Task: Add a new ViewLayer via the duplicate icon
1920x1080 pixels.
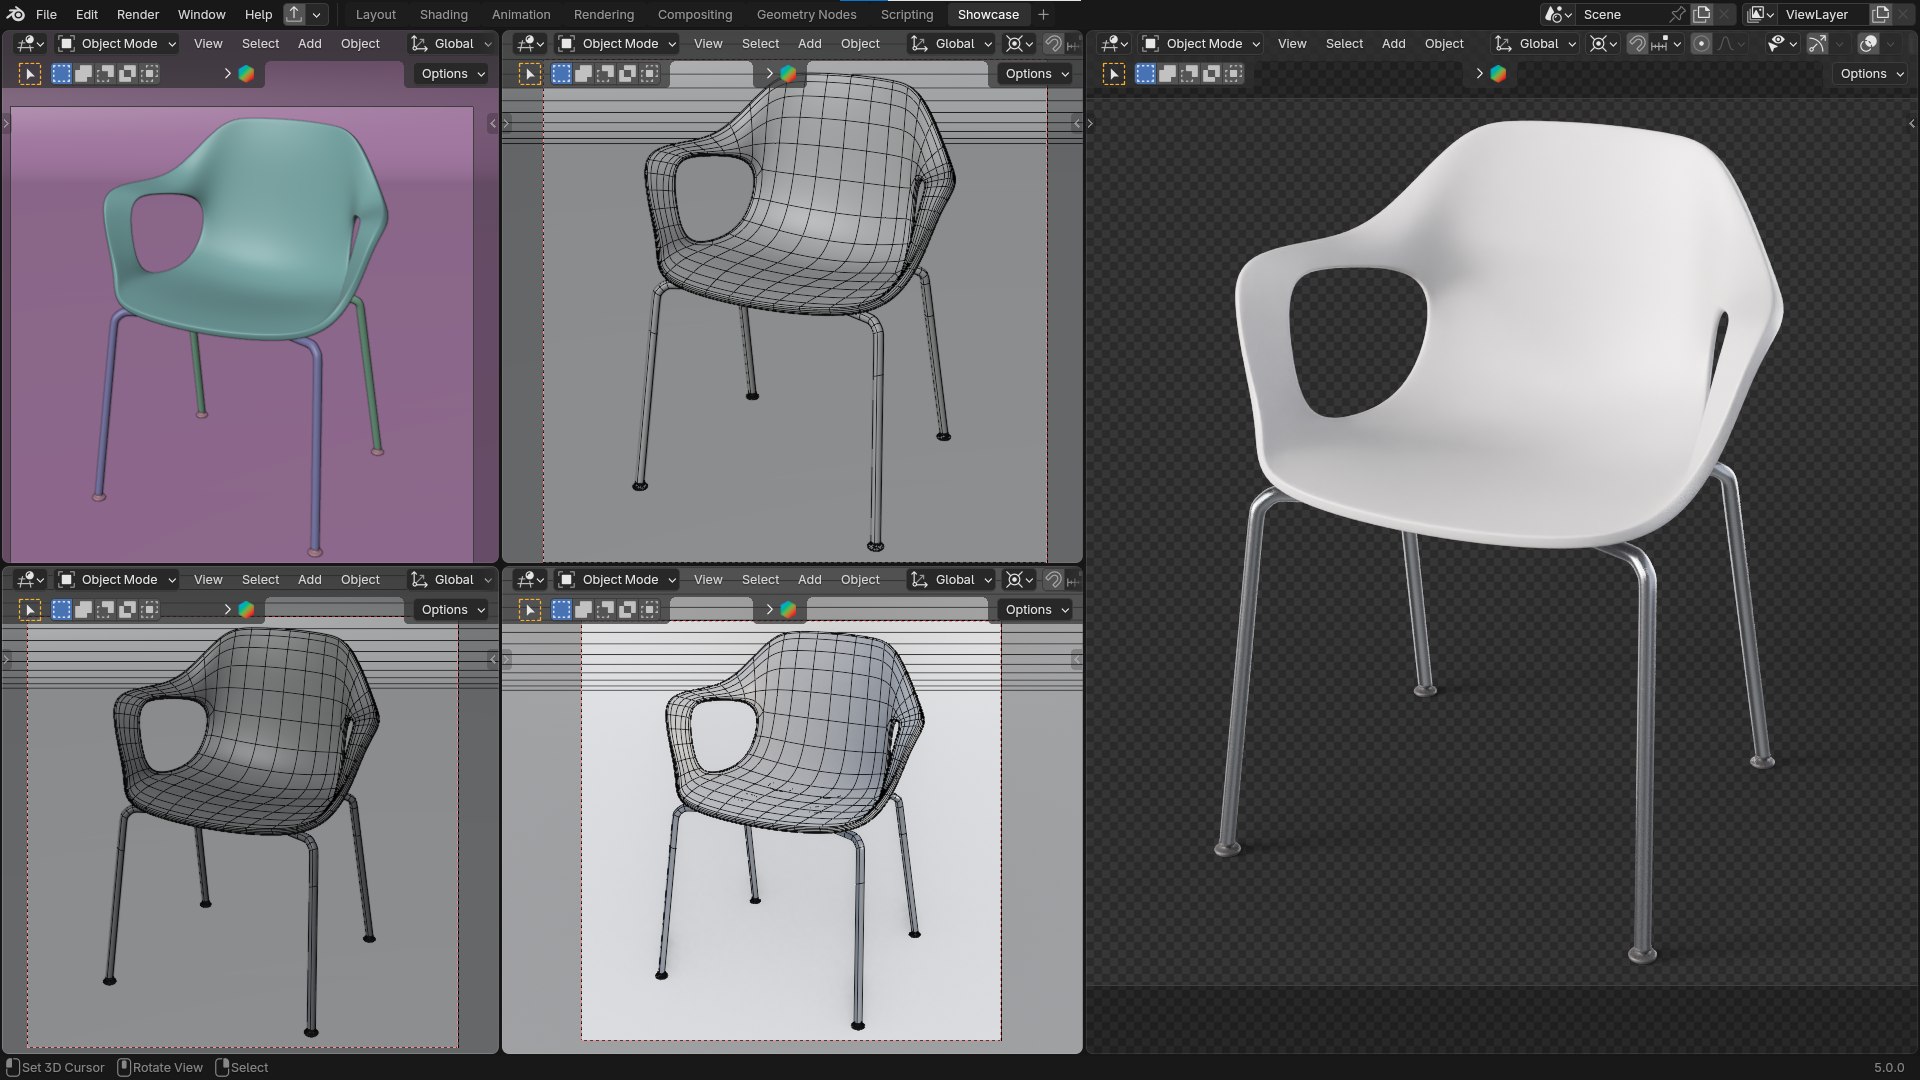Action: 1881,14
